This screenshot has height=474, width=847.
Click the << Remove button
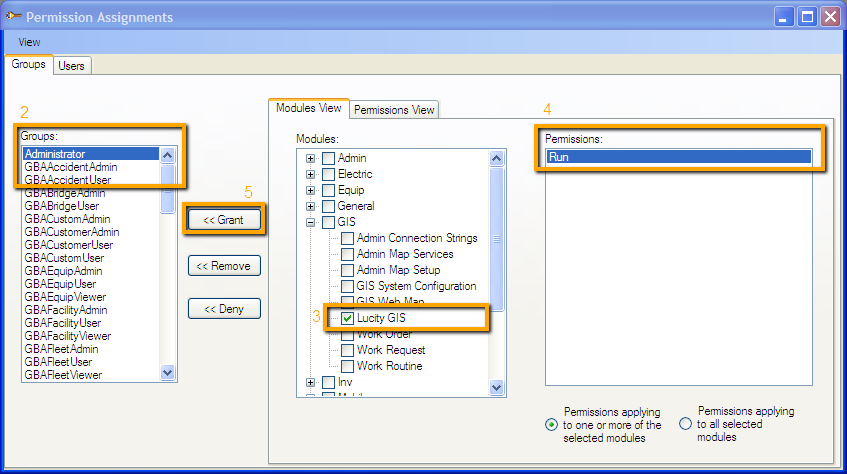click(224, 266)
